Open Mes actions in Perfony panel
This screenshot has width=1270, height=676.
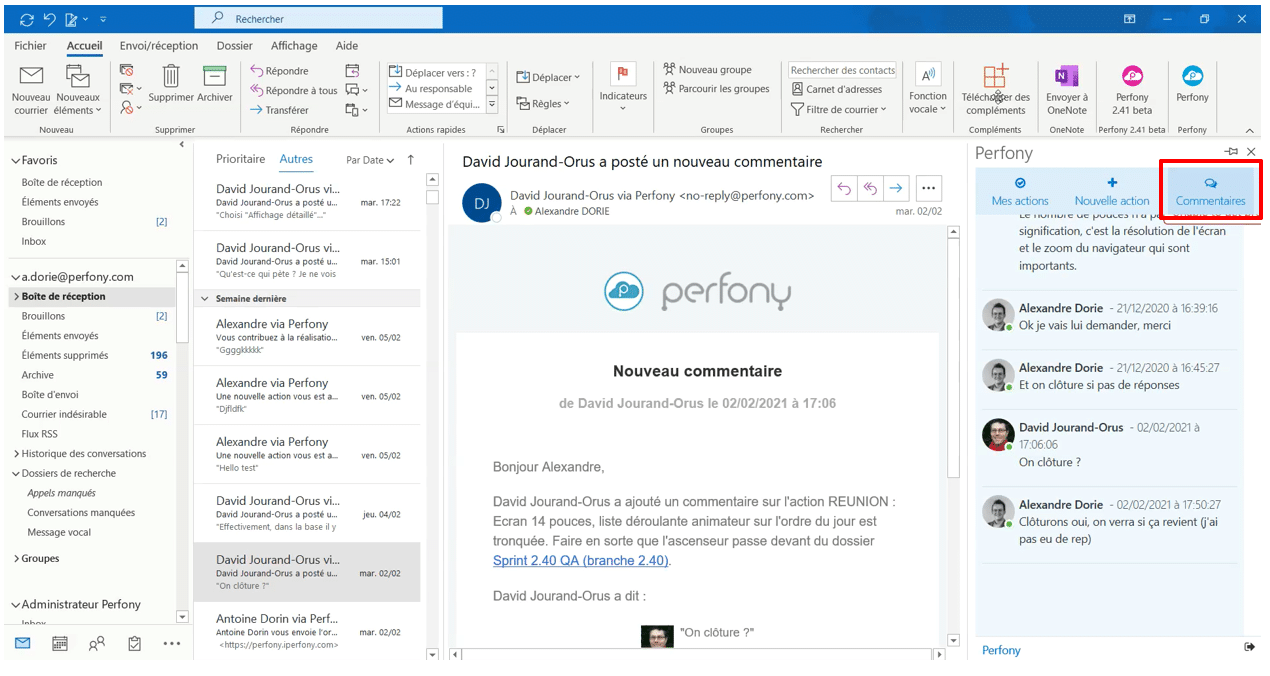pos(1020,191)
